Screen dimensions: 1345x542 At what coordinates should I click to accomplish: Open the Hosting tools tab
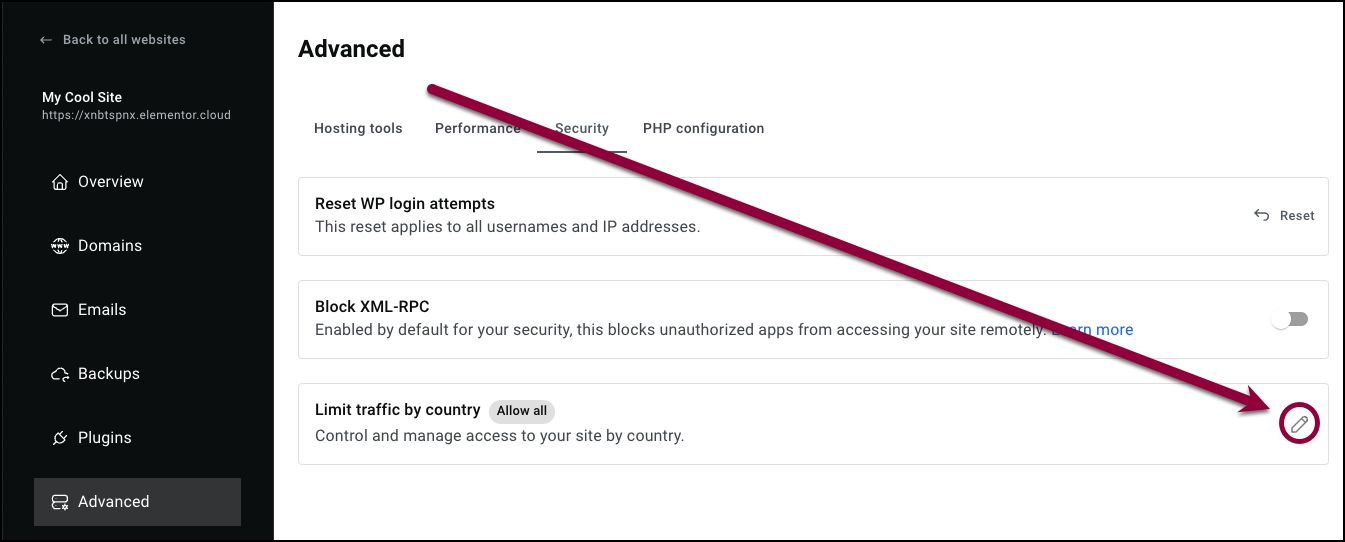coord(358,128)
